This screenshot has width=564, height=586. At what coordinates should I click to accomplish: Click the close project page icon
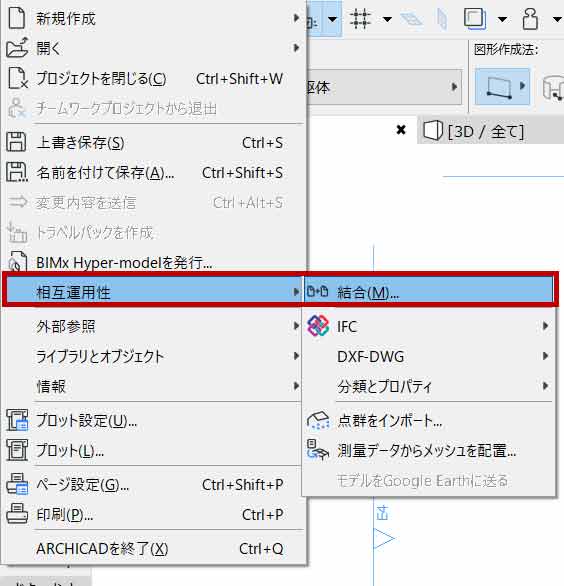18,78
